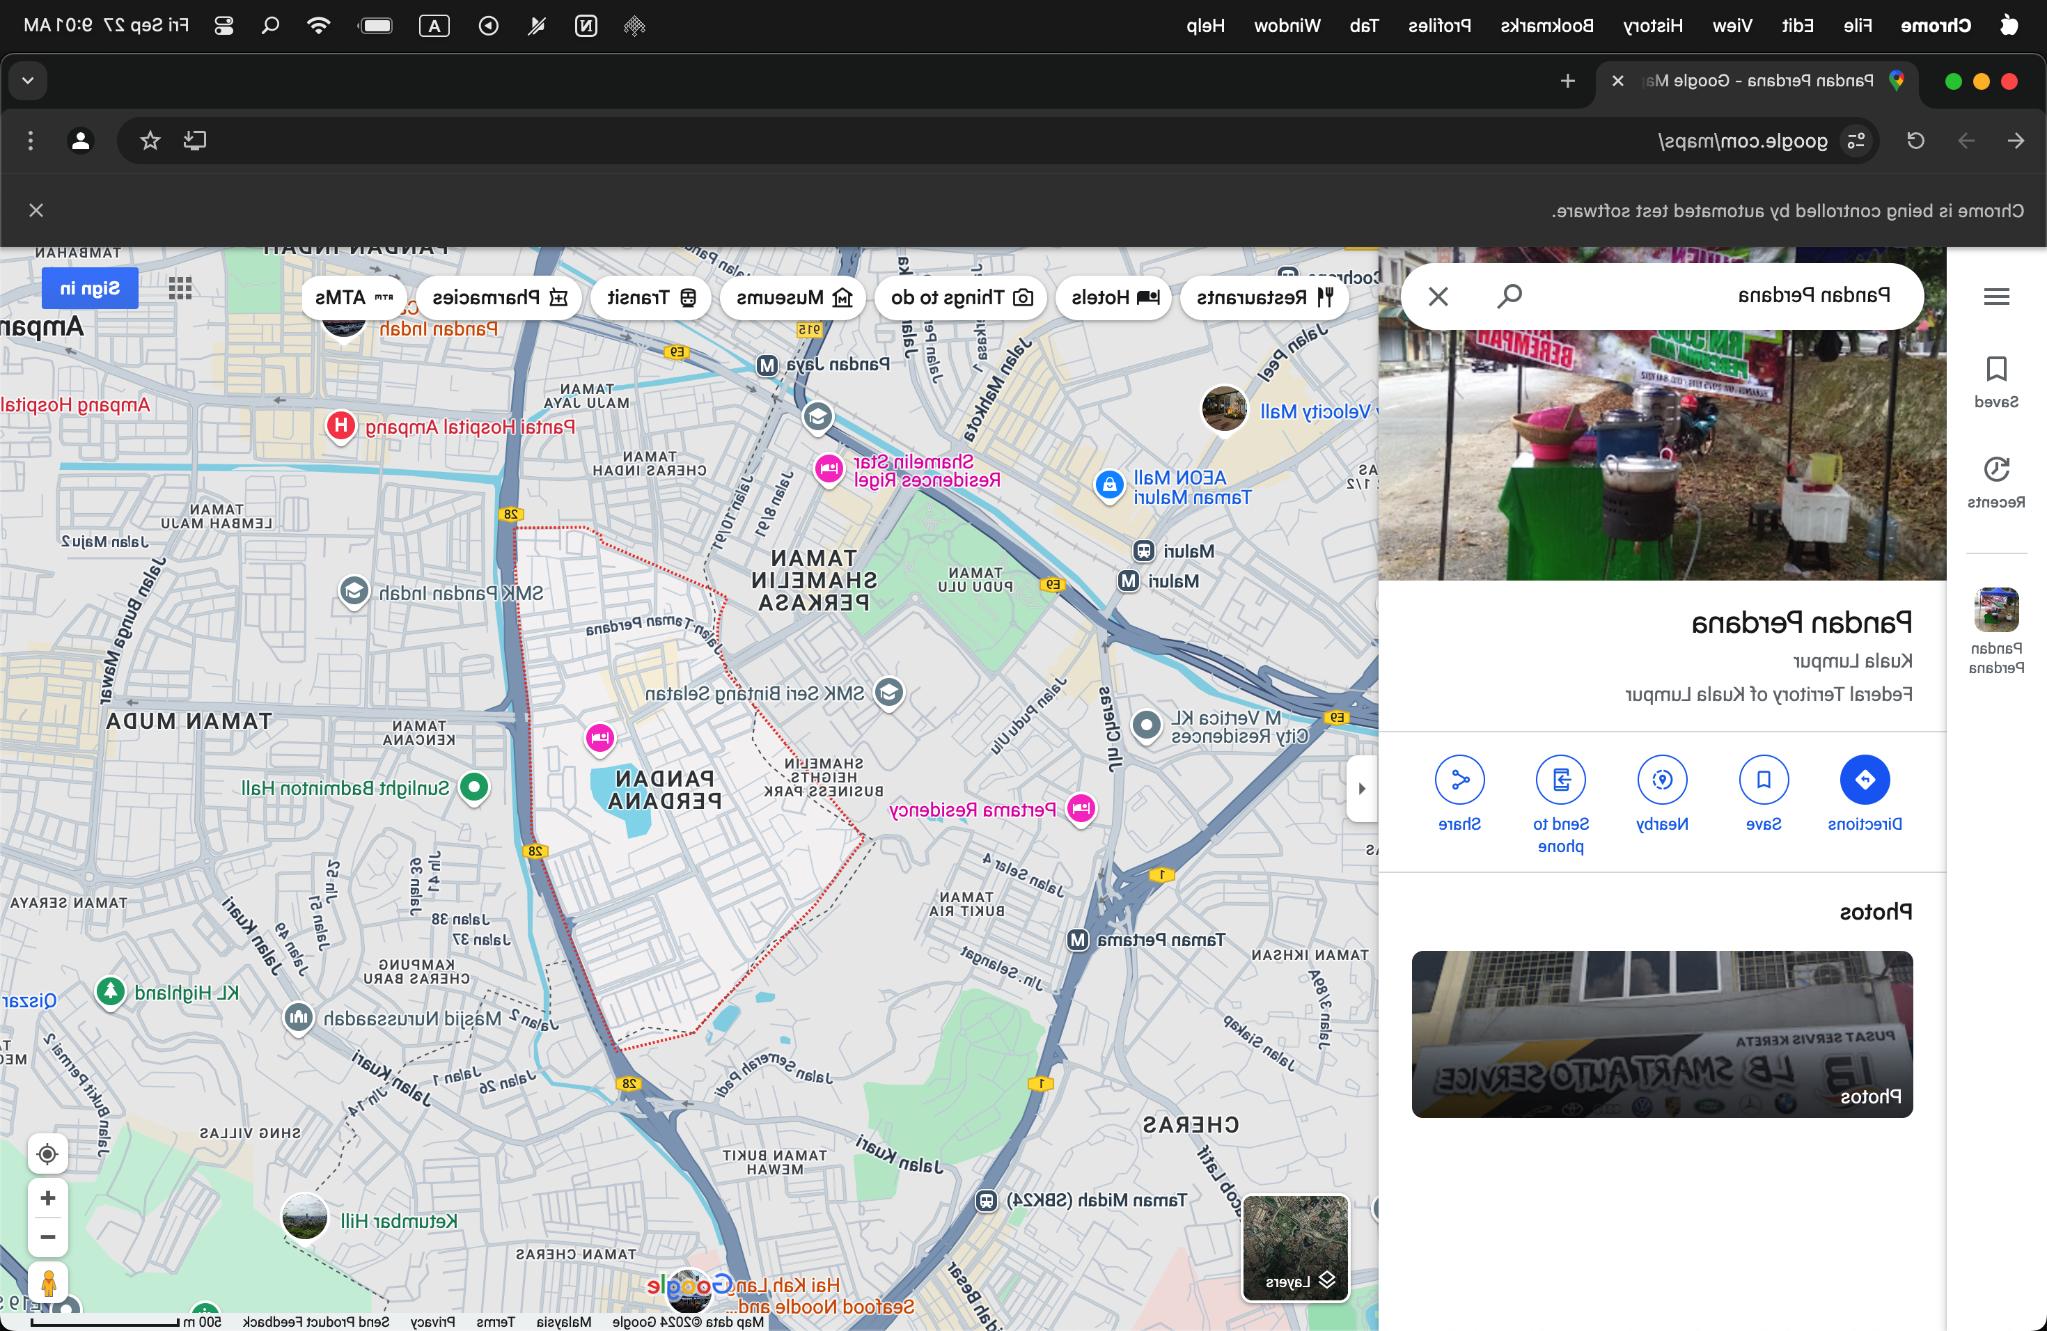Select the Things to do chip

[x=961, y=298]
